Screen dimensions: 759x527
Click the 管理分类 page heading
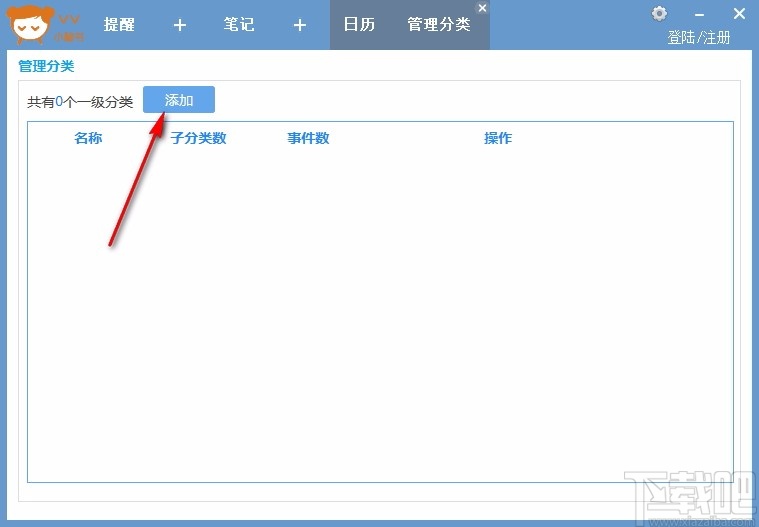[x=46, y=66]
